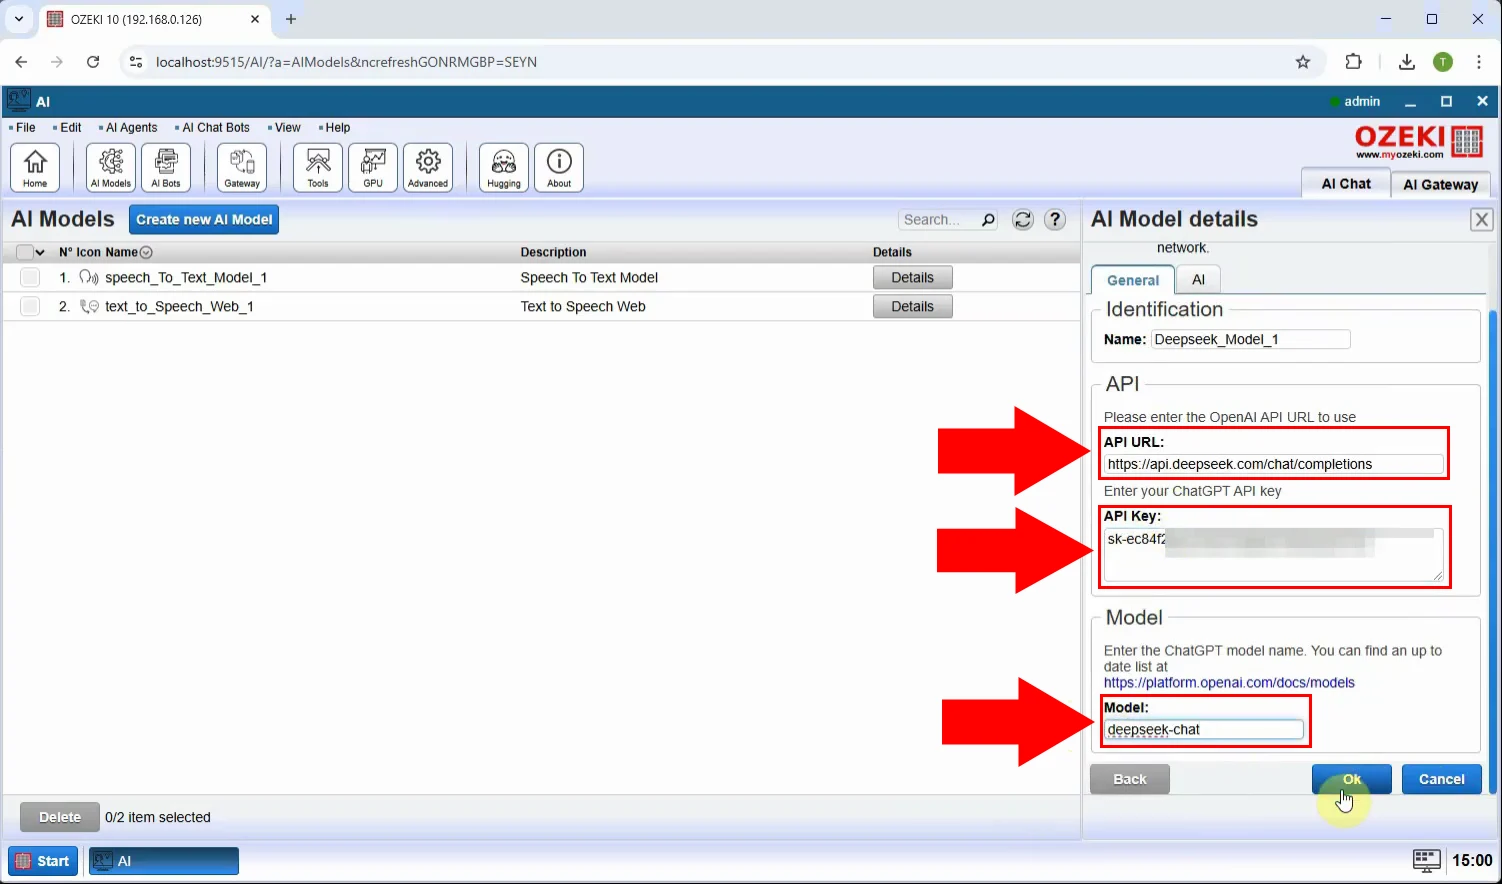Tick the checkbox for text_to_Speech_Web_1

pyautogui.click(x=30, y=307)
